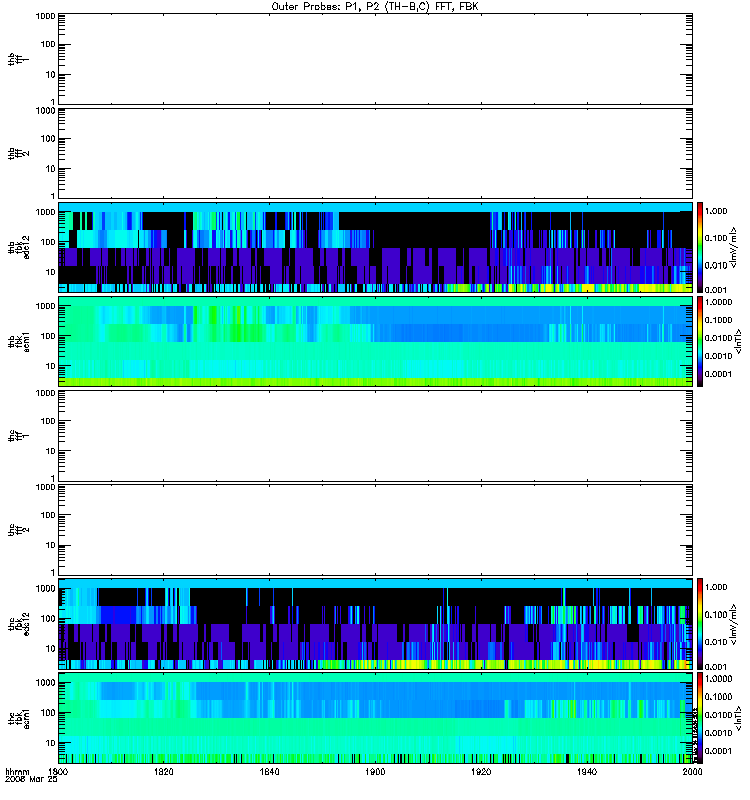Click inside the thb fbk scm1 spectrogram
Viewport: 750px width, 800px height.
click(376, 341)
